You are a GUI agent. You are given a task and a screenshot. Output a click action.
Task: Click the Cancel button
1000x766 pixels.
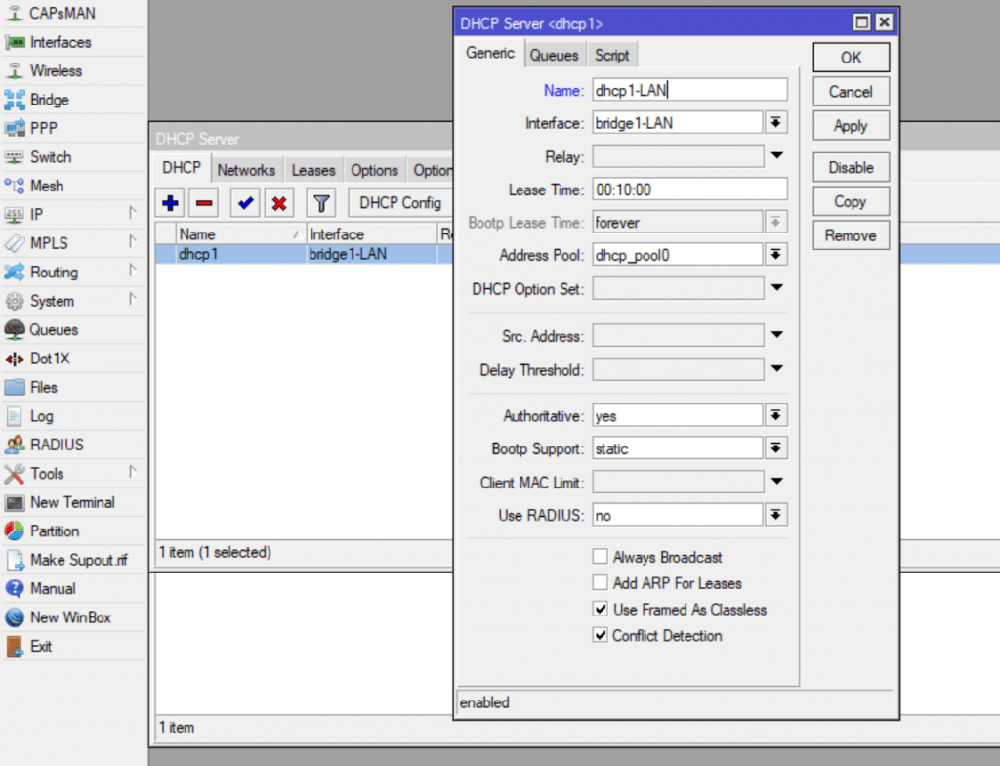[851, 92]
